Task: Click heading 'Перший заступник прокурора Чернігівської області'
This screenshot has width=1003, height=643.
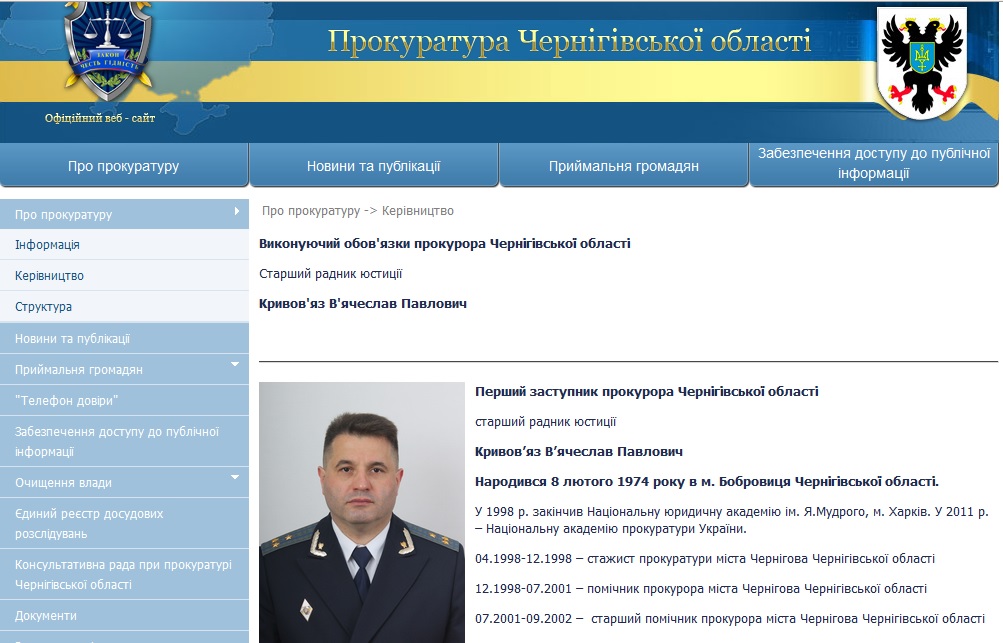Action: click(x=647, y=391)
